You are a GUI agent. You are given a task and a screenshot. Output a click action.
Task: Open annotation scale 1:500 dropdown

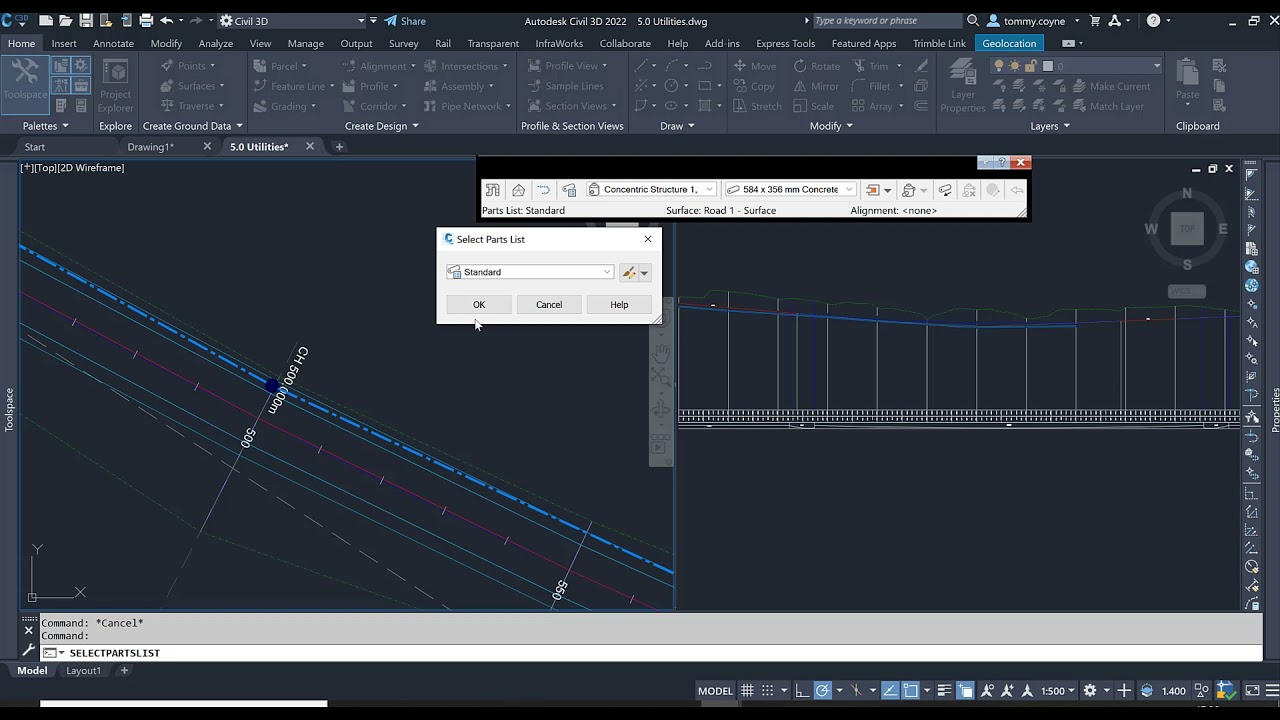(x=1058, y=690)
